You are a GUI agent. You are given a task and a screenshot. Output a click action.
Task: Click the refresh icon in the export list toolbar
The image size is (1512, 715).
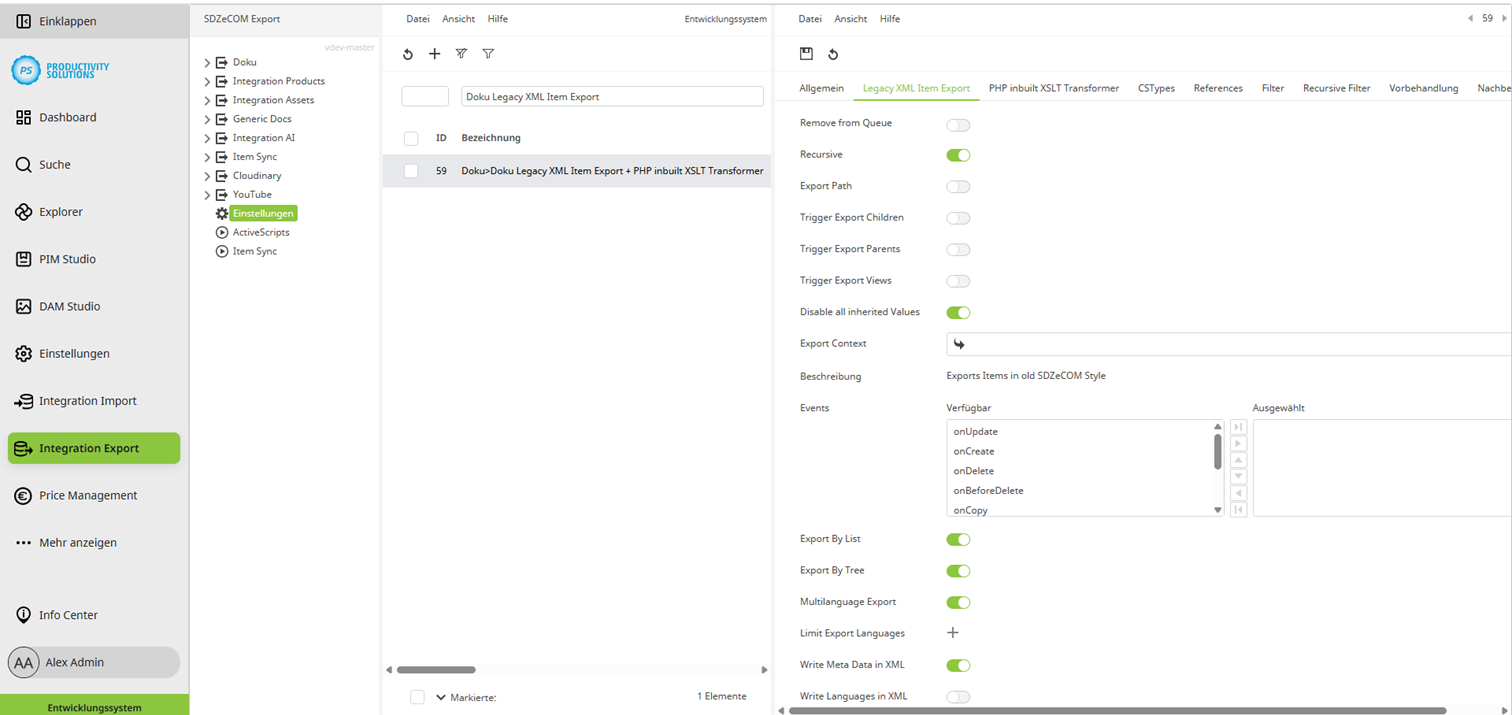[x=407, y=54]
